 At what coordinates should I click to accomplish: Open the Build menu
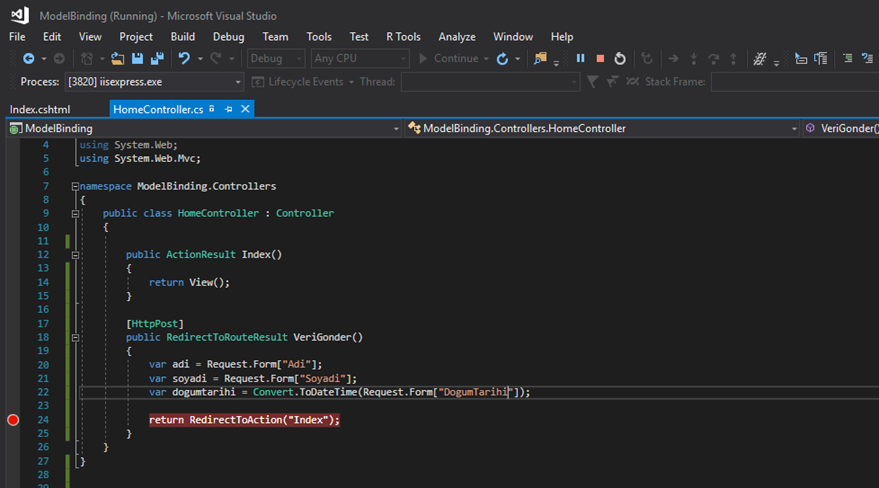click(x=183, y=36)
